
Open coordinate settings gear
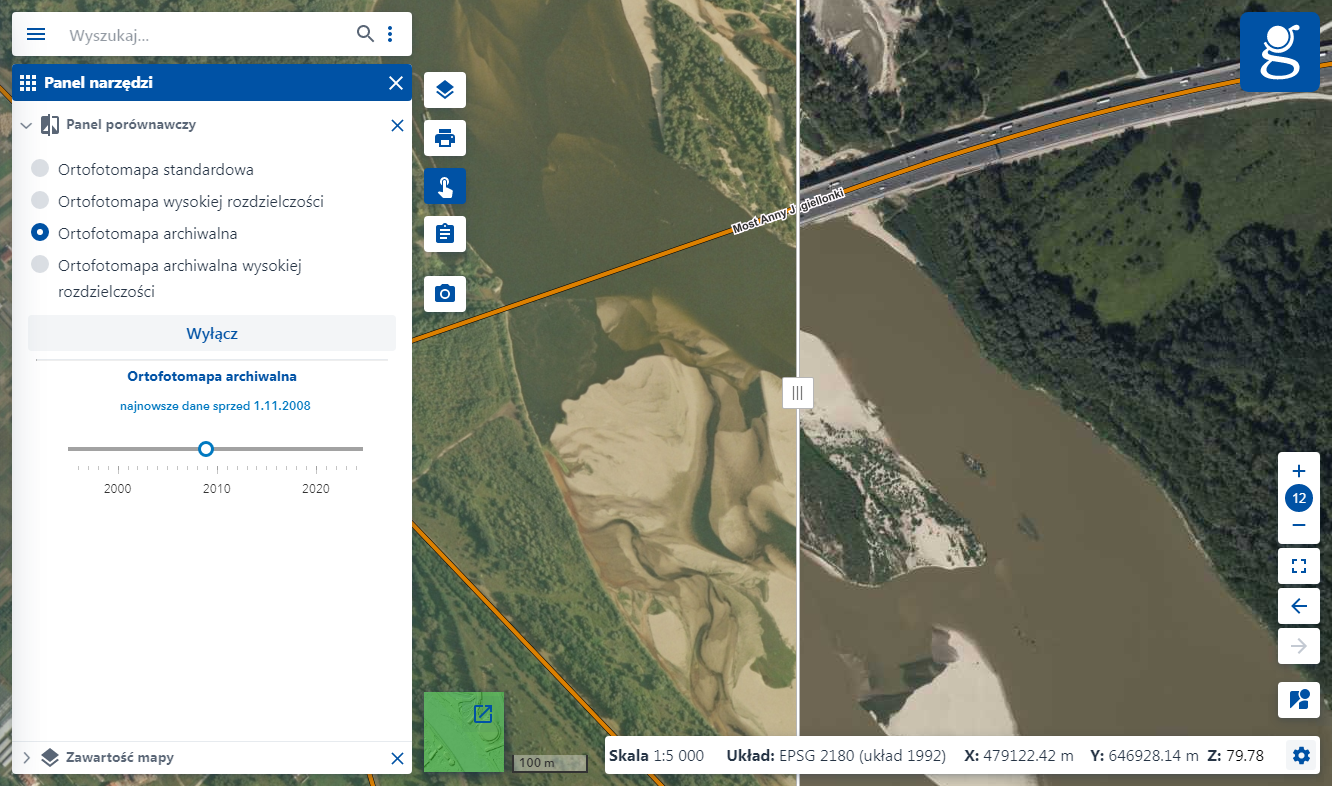pos(1301,755)
